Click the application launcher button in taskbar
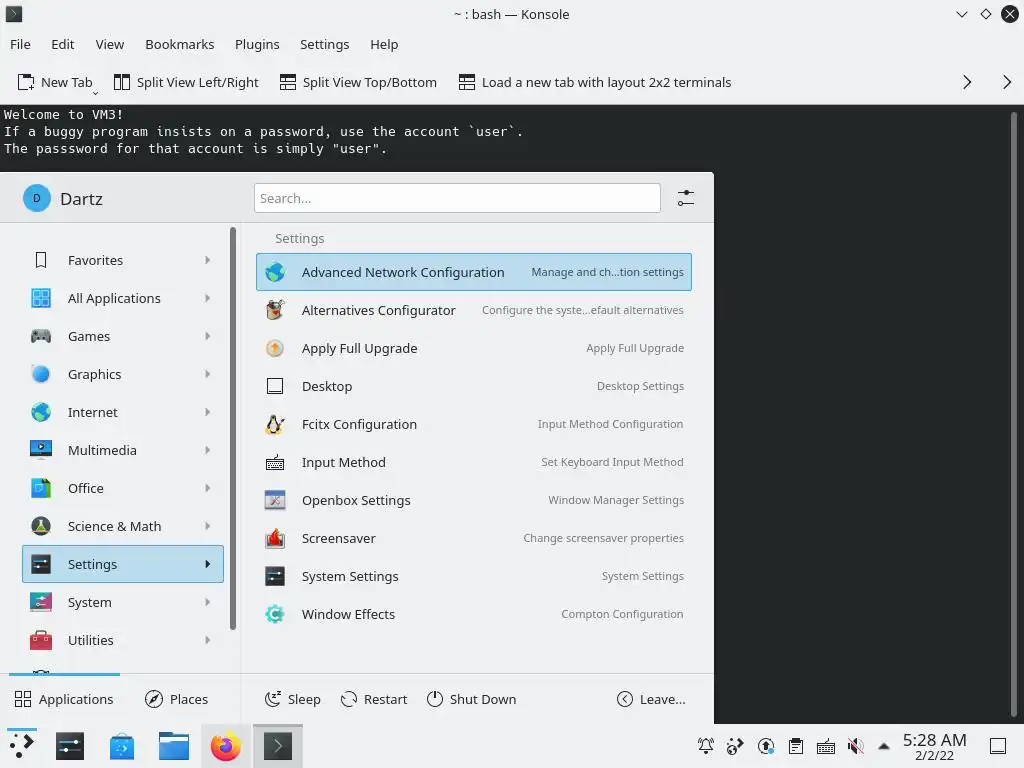 pos(22,746)
